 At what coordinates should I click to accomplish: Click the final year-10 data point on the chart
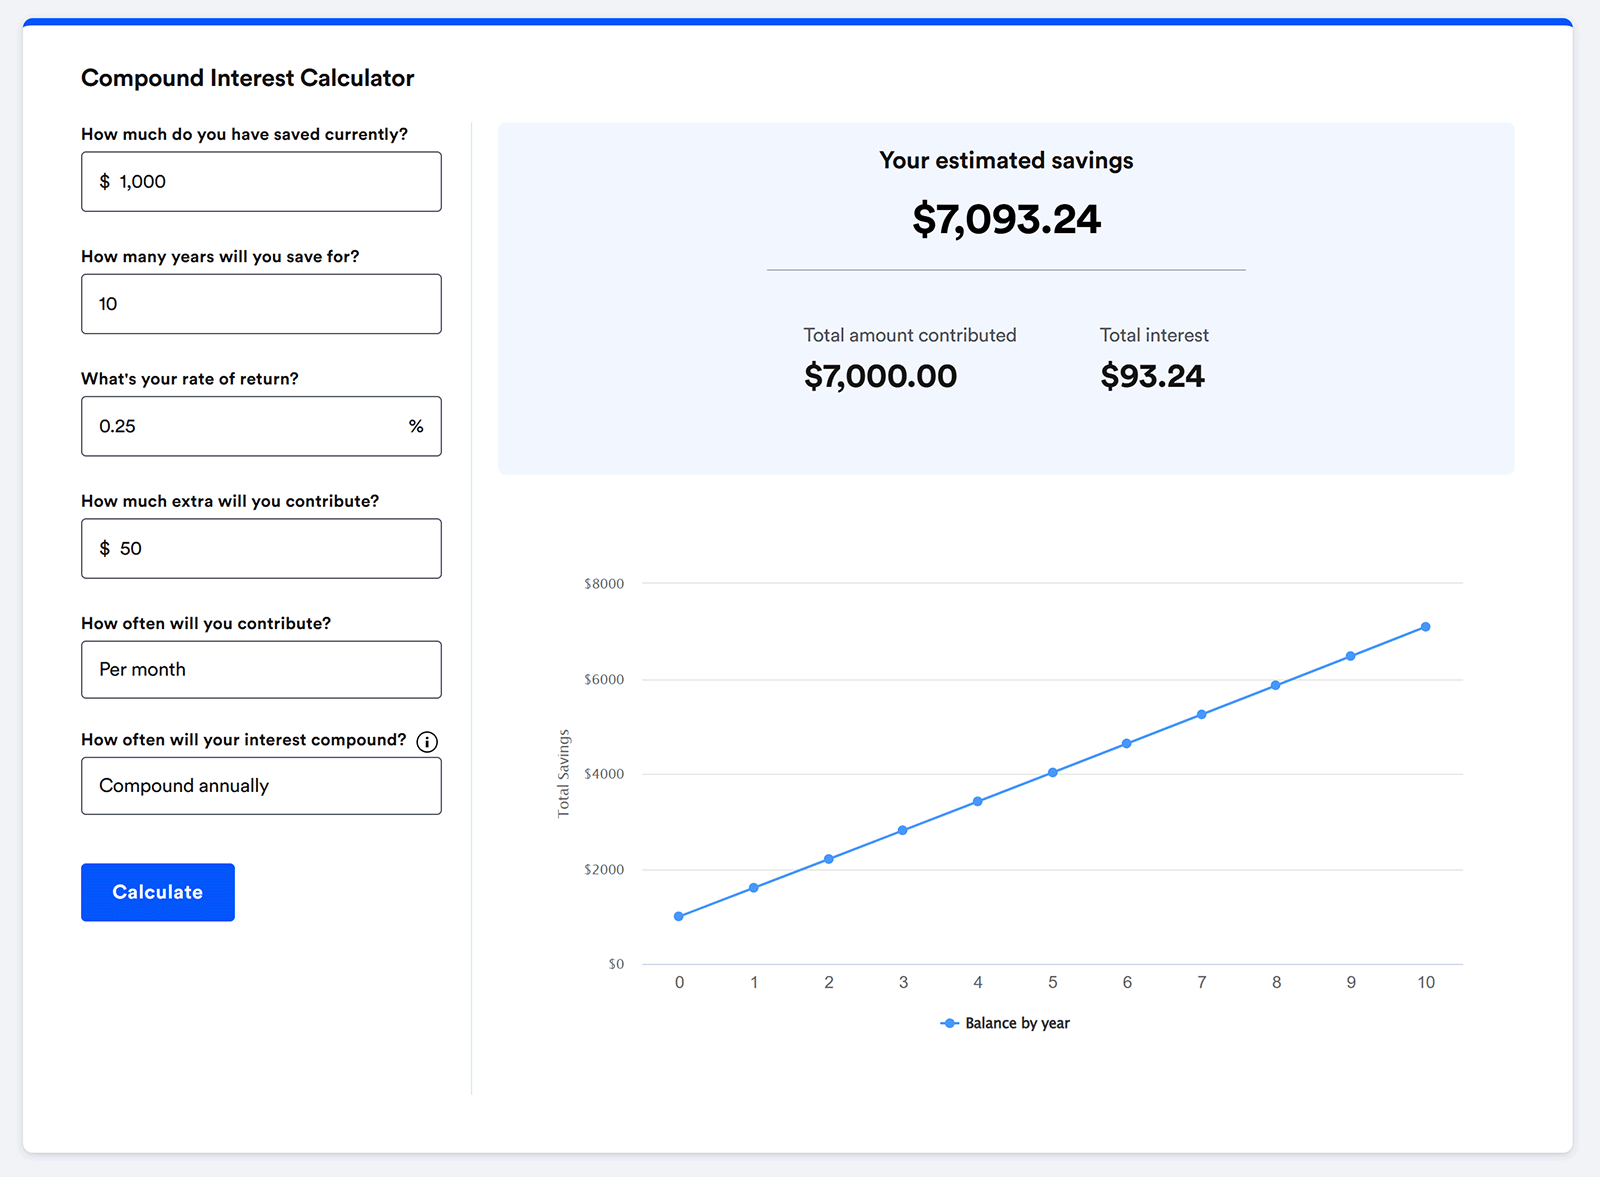pos(1425,627)
